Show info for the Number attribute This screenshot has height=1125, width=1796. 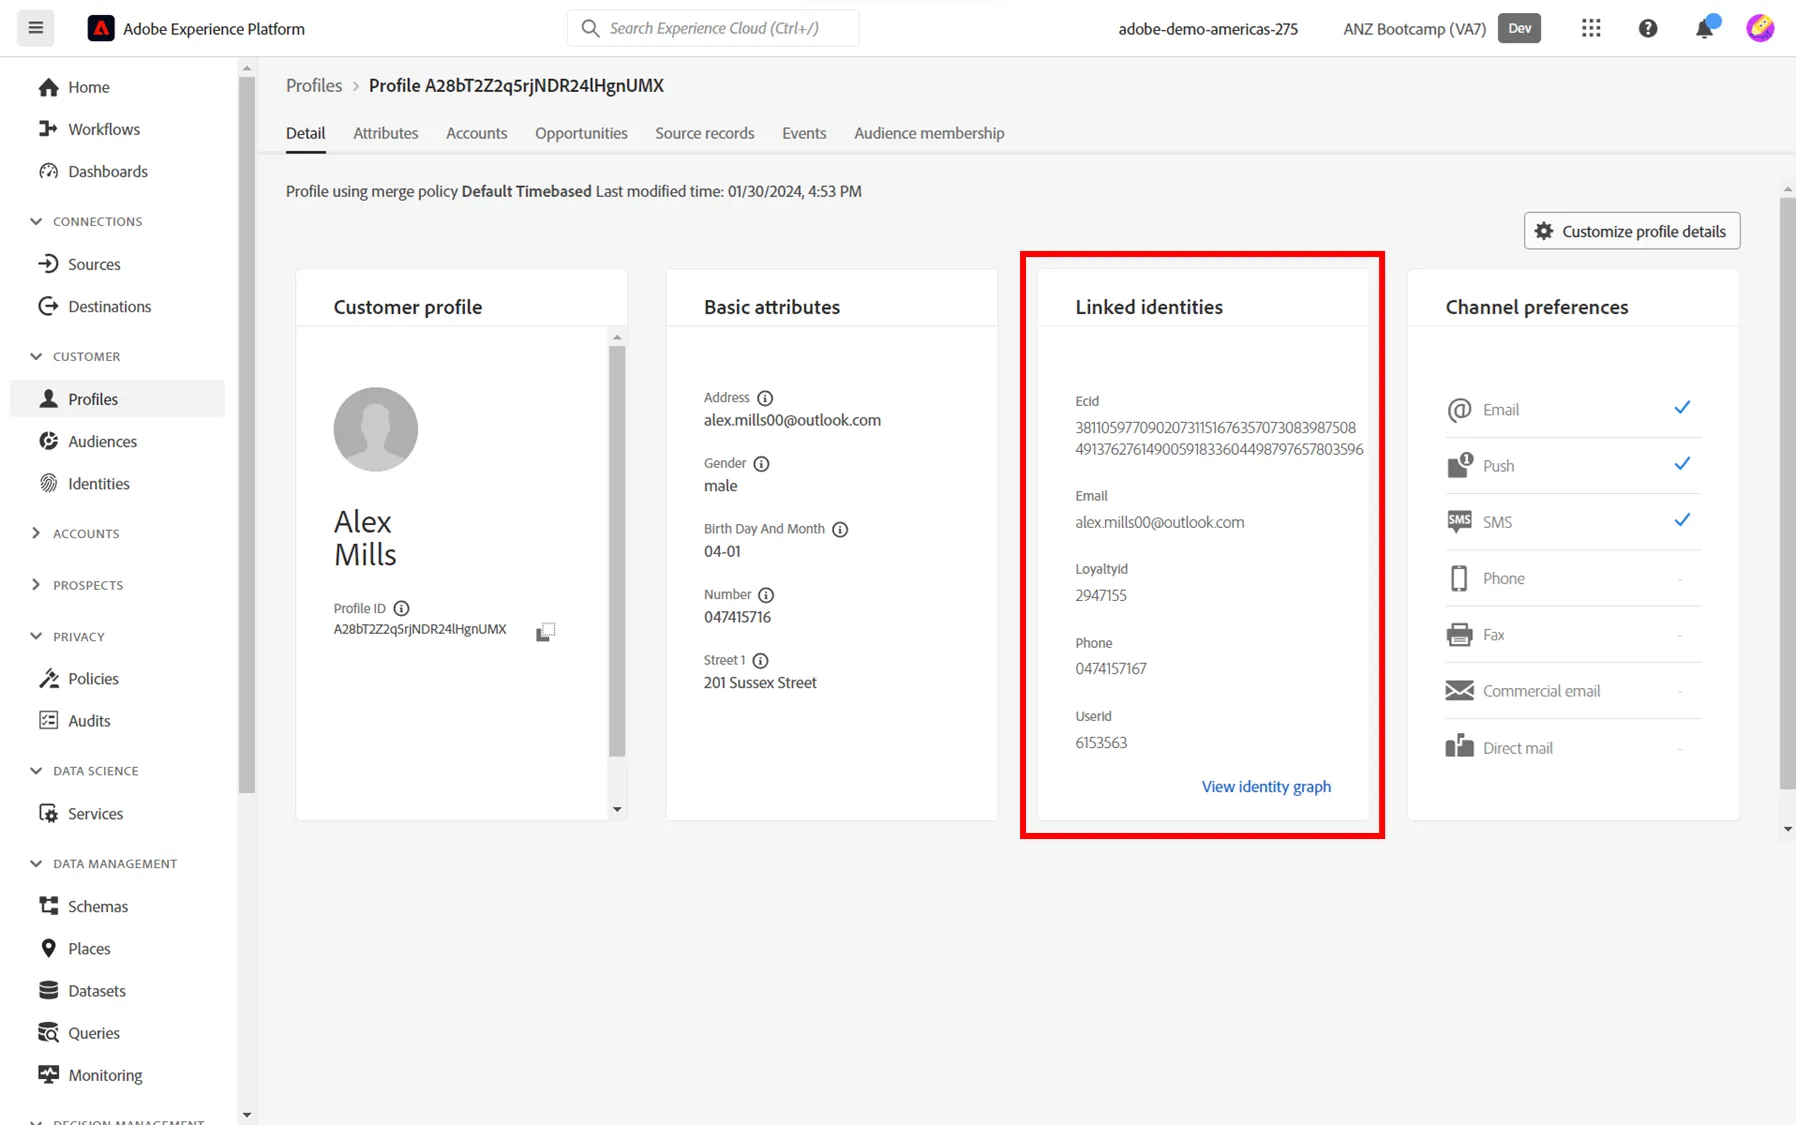pyautogui.click(x=766, y=595)
